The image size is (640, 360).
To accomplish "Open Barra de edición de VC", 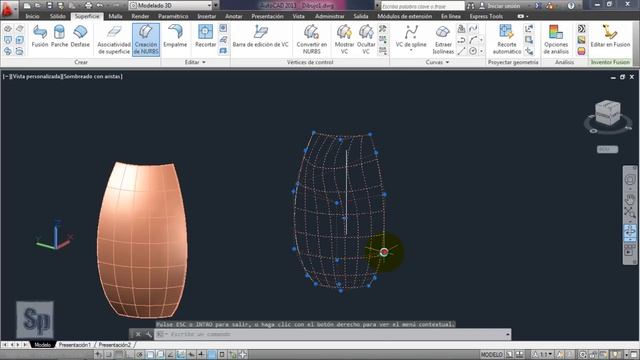I will pos(260,36).
